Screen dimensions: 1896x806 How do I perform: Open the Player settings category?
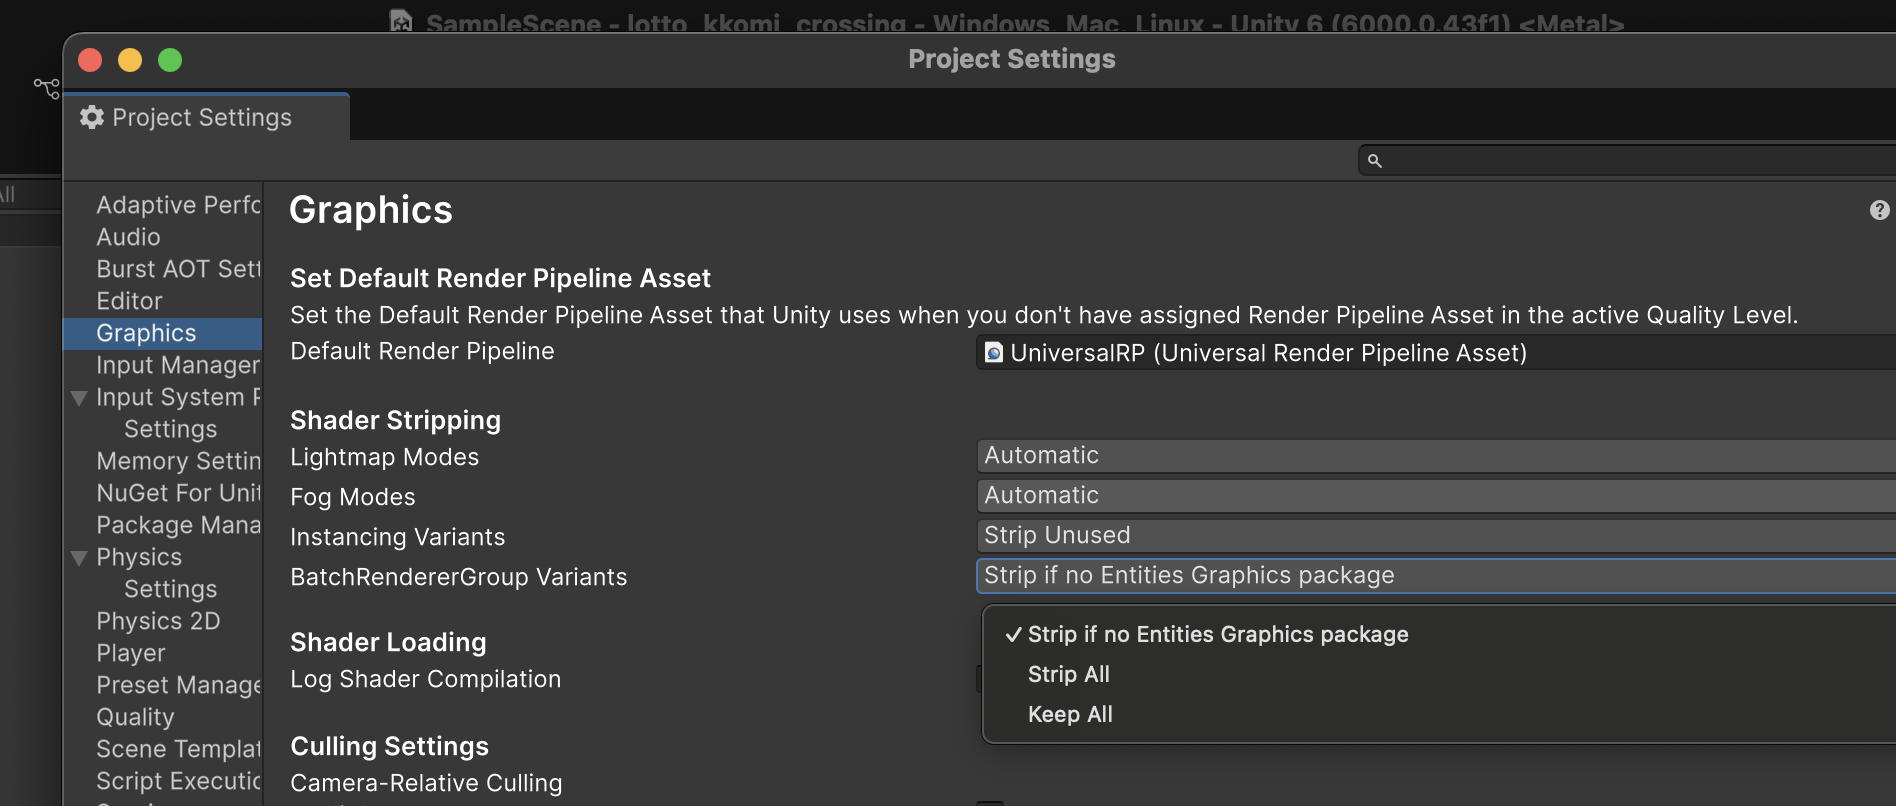click(131, 653)
